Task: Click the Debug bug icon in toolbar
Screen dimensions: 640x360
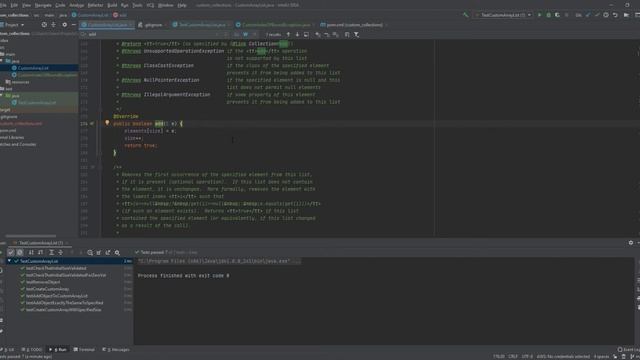Action: pyautogui.click(x=548, y=15)
